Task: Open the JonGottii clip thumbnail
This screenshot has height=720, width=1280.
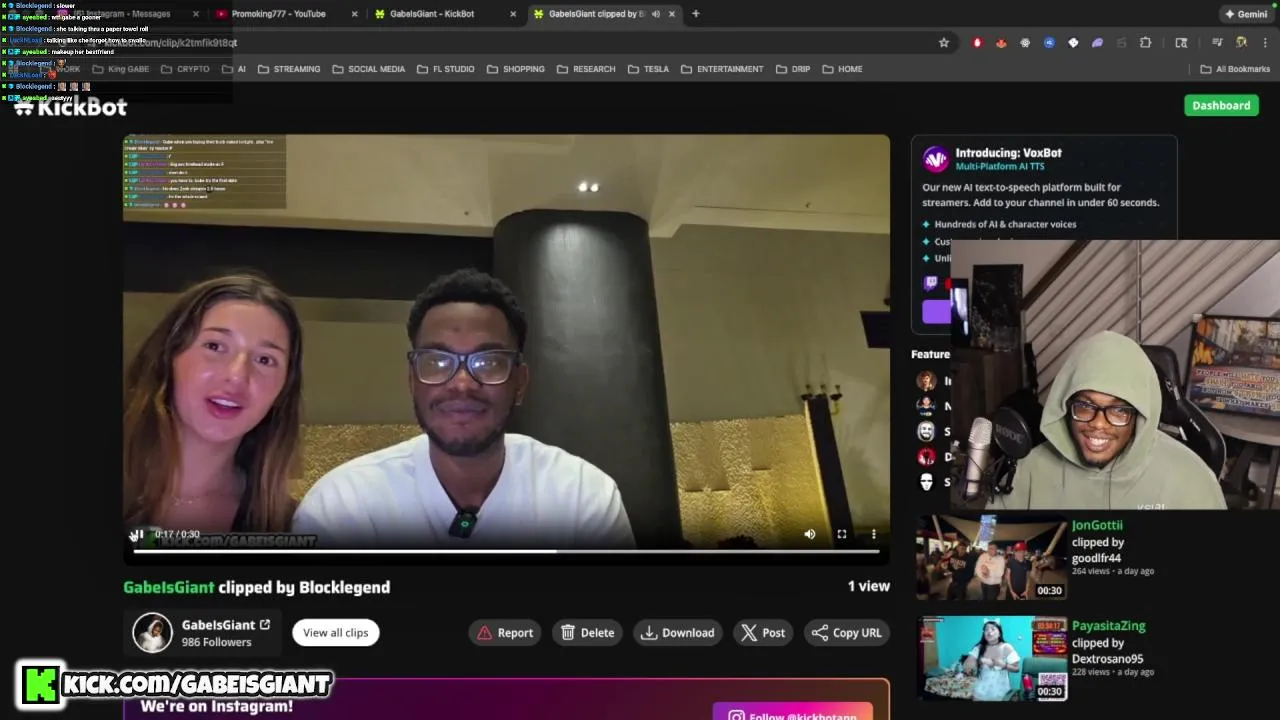Action: point(992,557)
